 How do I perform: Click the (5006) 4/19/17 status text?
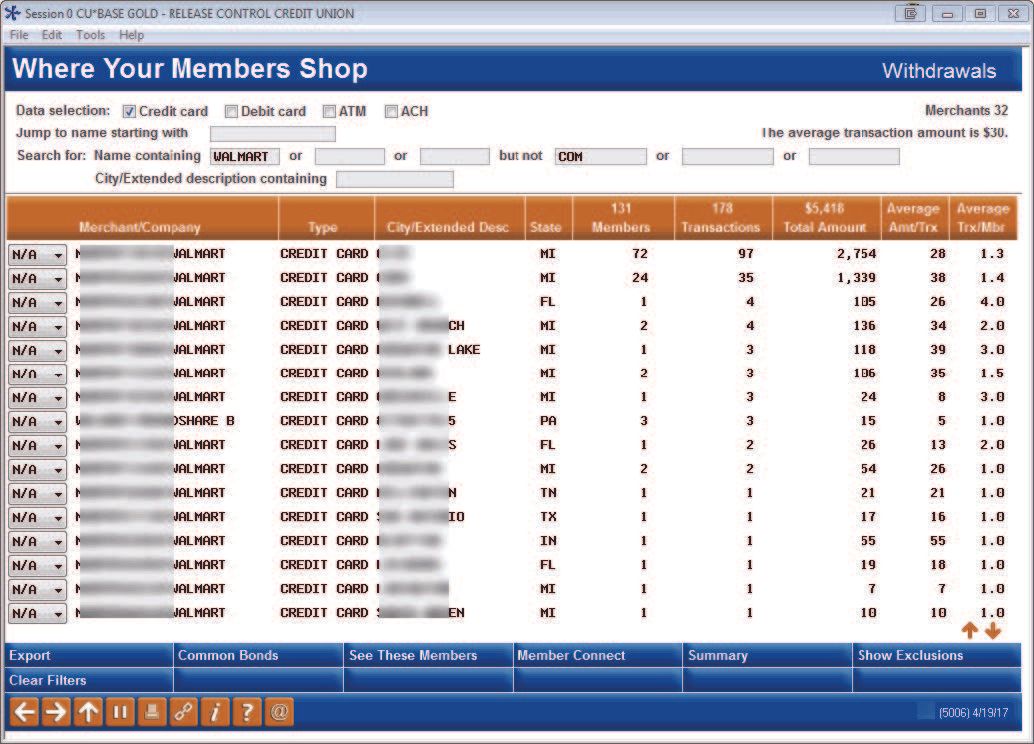click(x=973, y=713)
